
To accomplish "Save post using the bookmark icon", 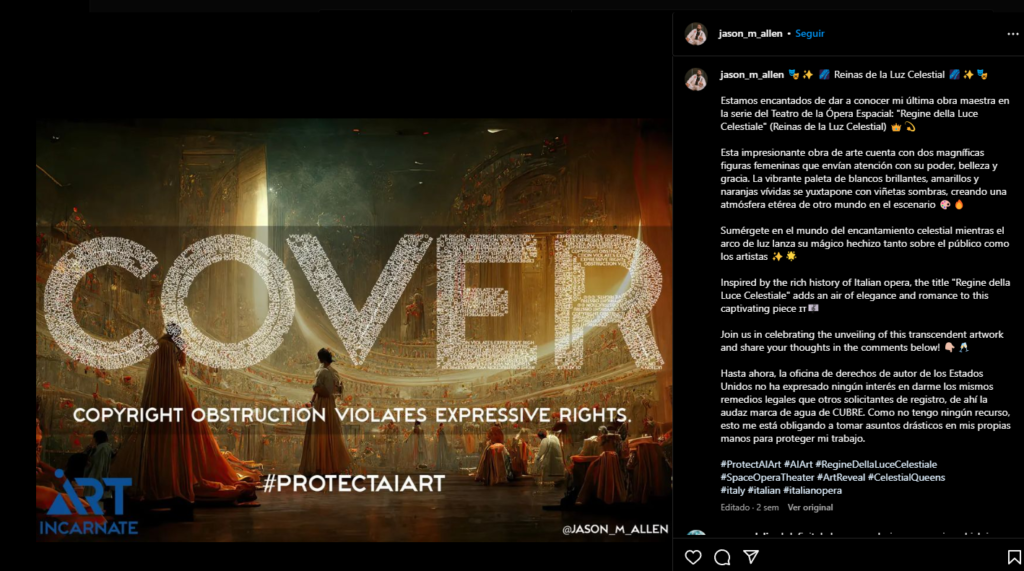I will point(1014,557).
